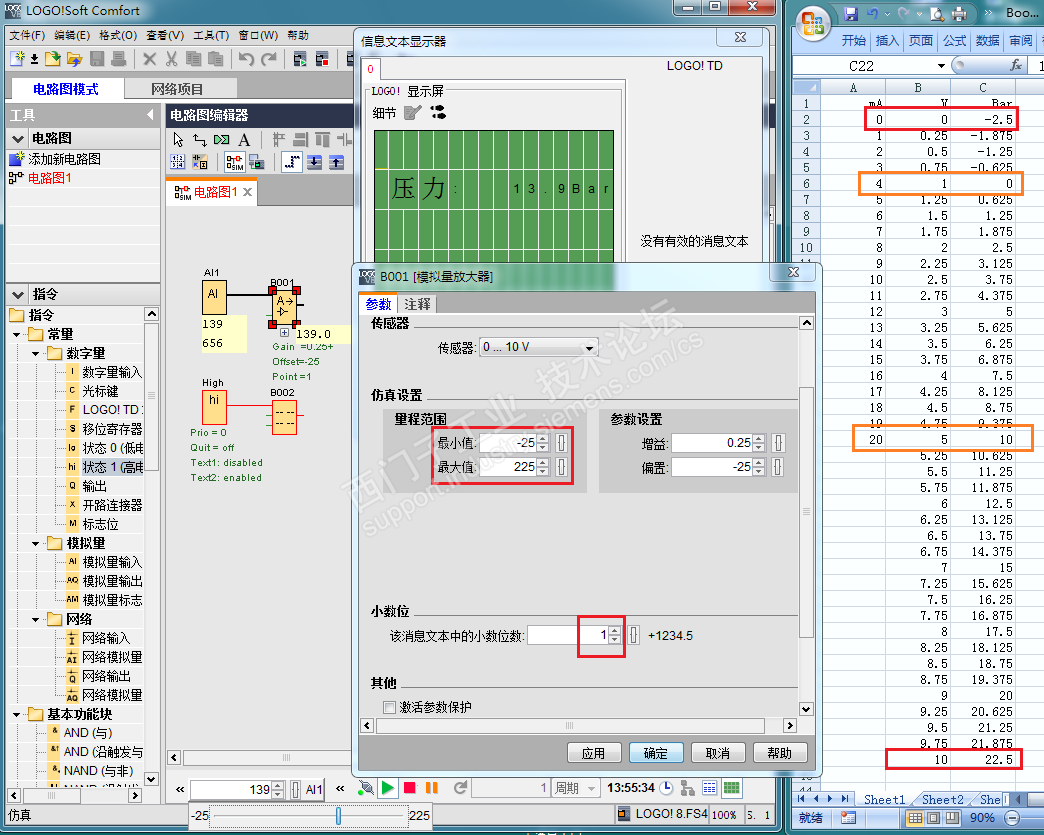The width and height of the screenshot is (1044, 835).
Task: Click the simulation clock time icon
Action: (666, 788)
